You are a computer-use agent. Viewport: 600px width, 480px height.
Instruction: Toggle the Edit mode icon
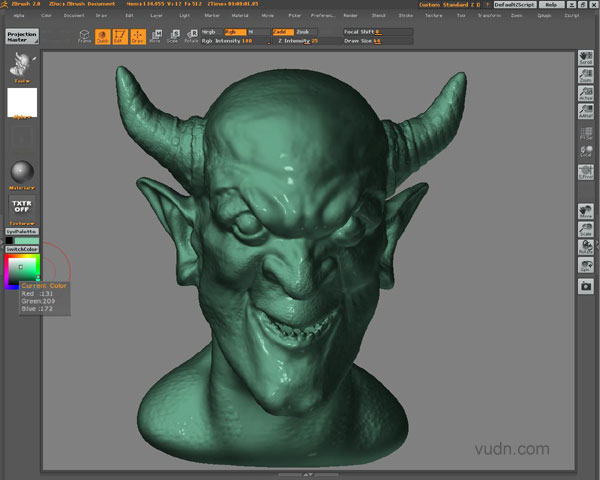[120, 37]
